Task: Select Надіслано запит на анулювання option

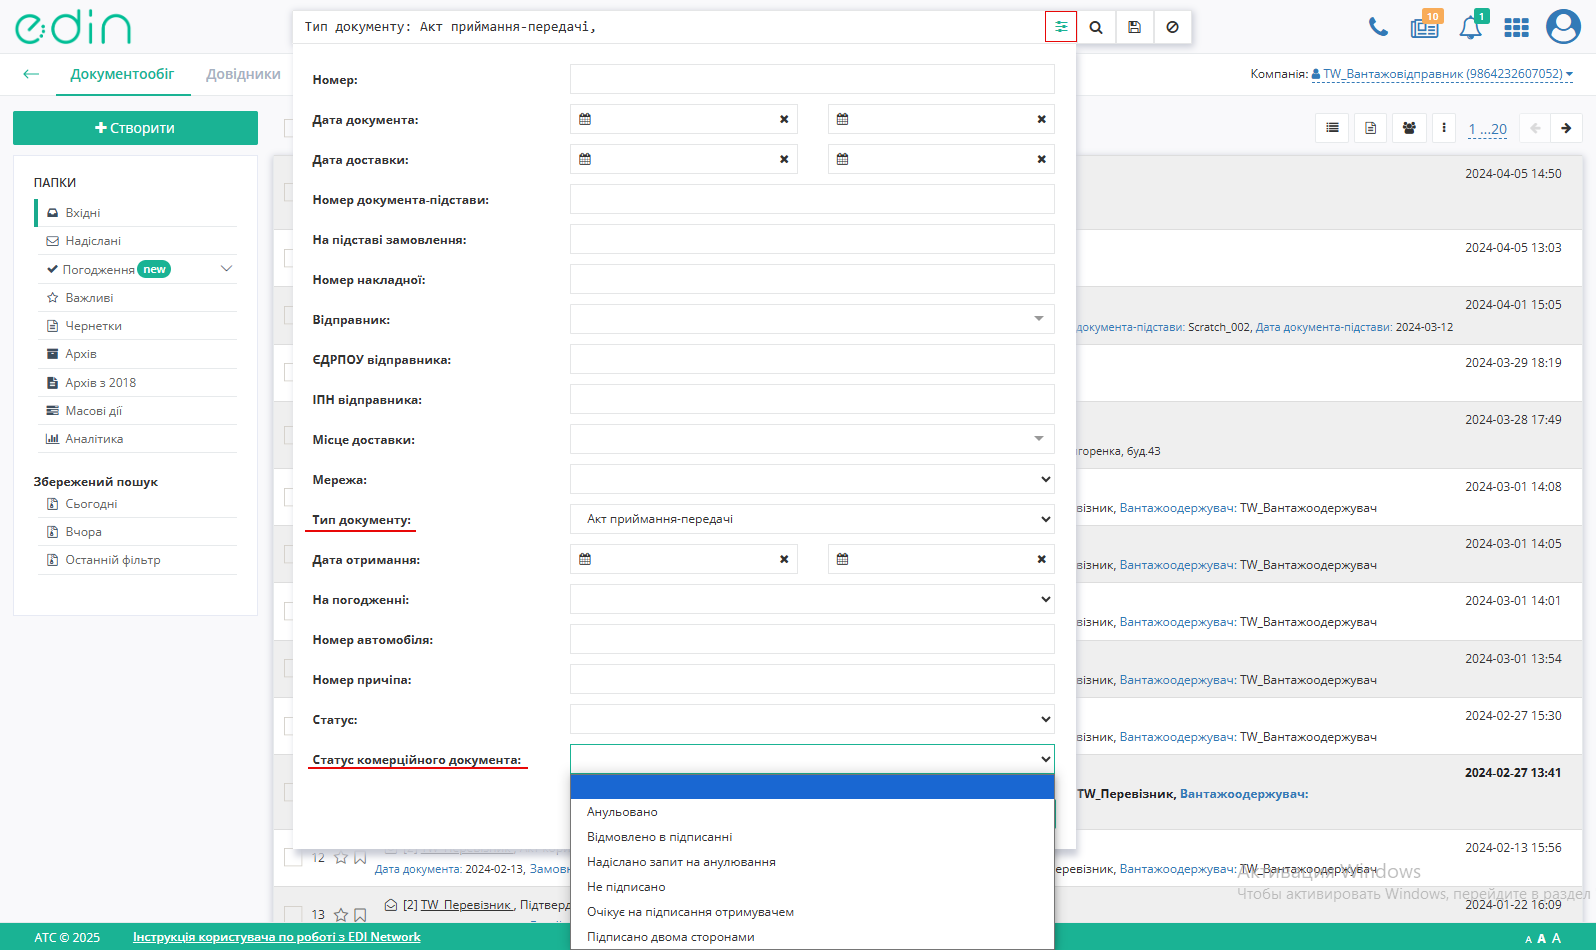Action: (812, 862)
